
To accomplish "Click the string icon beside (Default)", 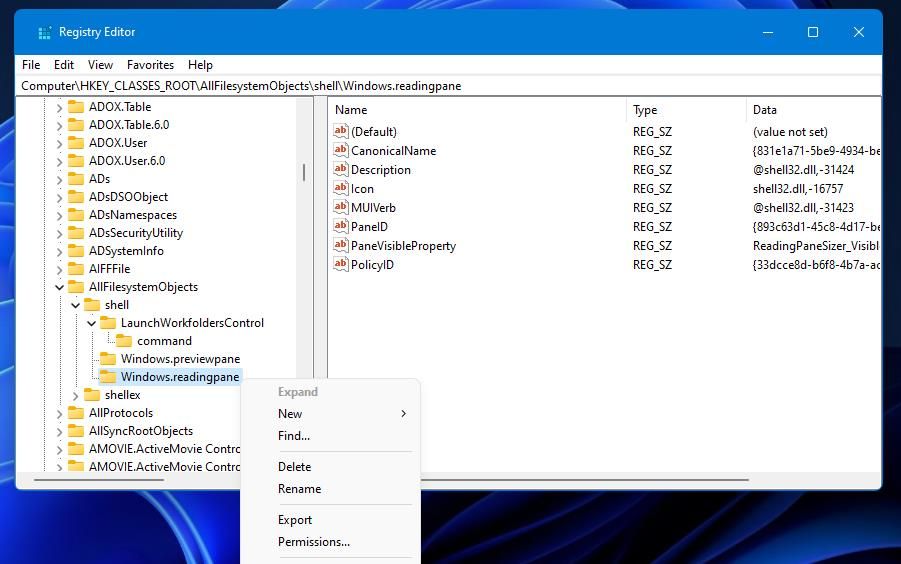I will point(341,131).
